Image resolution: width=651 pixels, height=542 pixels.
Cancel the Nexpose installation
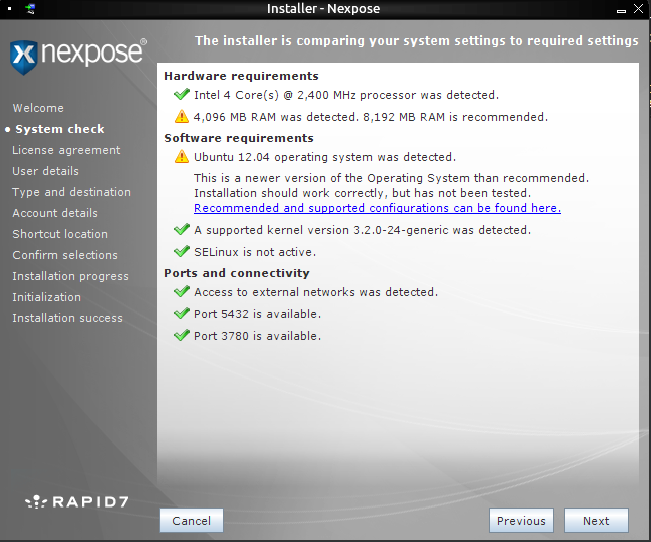pos(191,520)
